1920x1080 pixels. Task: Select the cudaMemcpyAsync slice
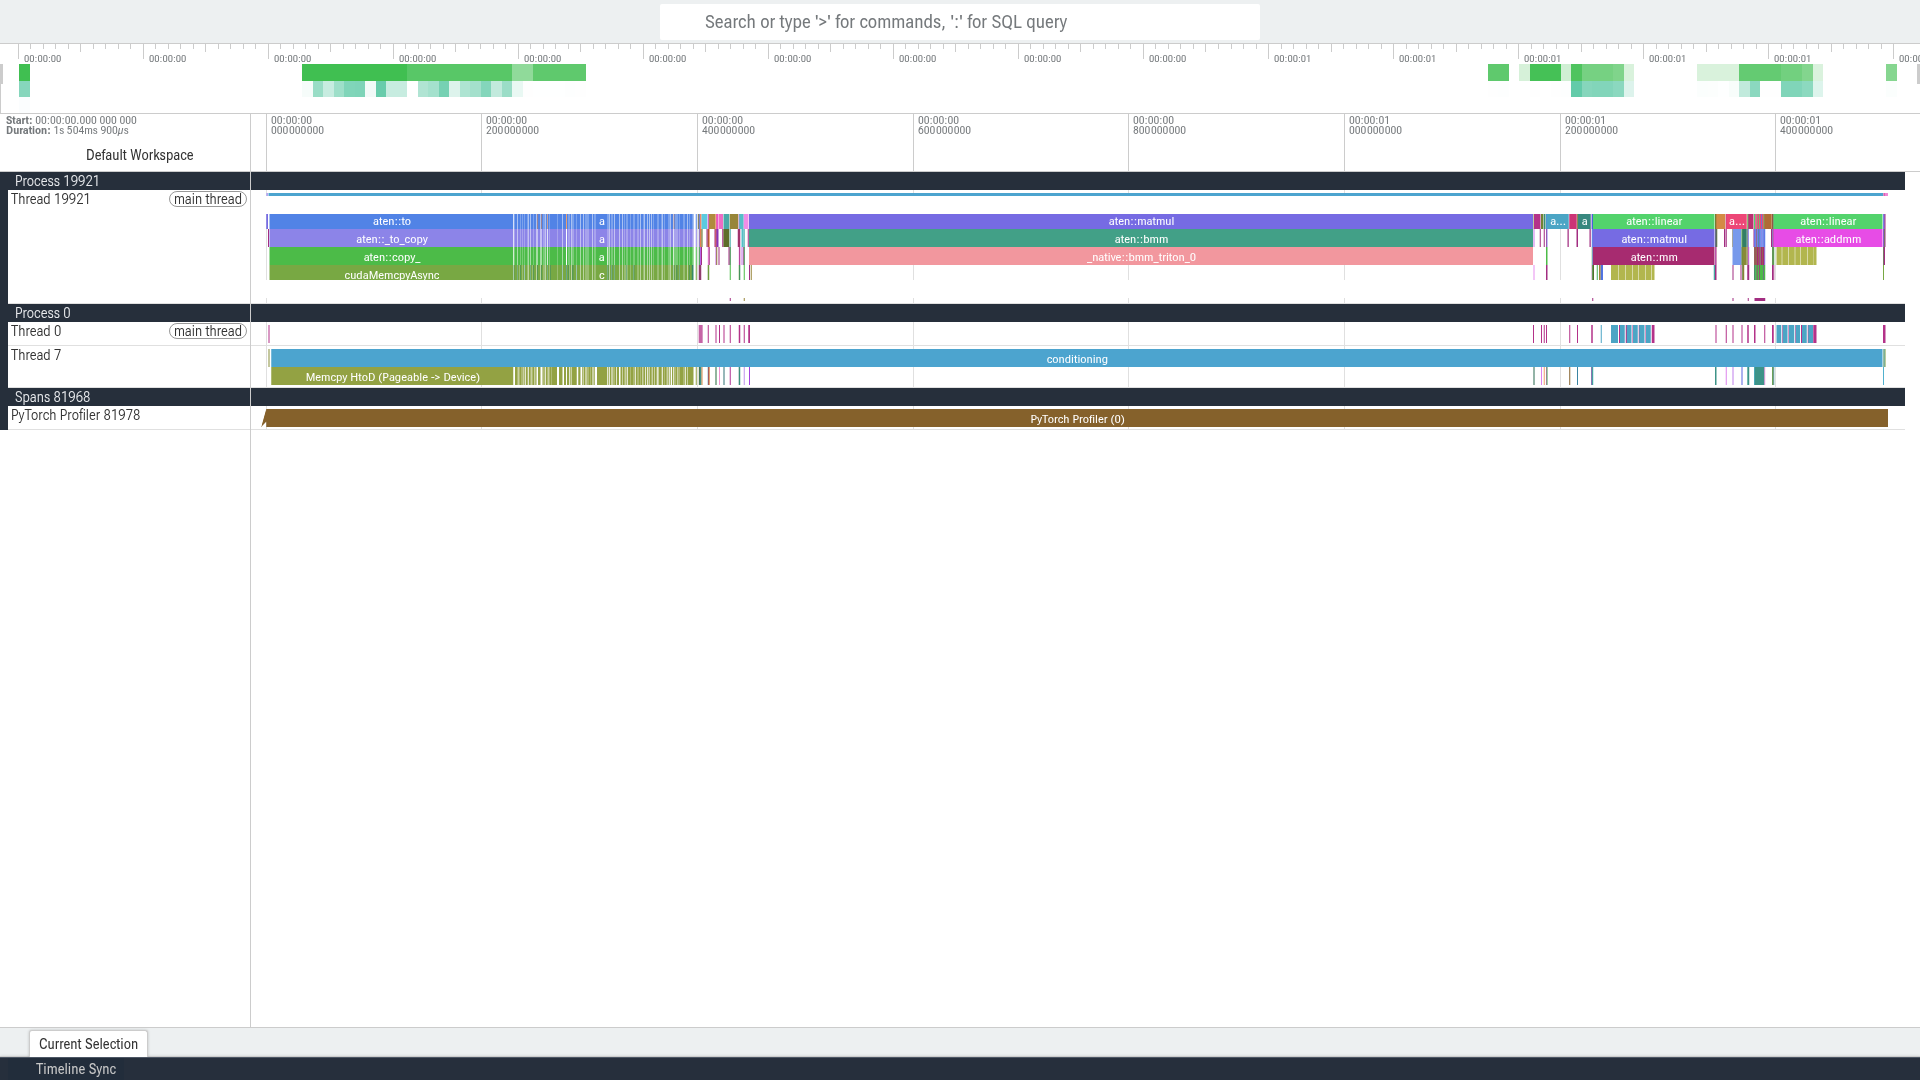point(391,275)
